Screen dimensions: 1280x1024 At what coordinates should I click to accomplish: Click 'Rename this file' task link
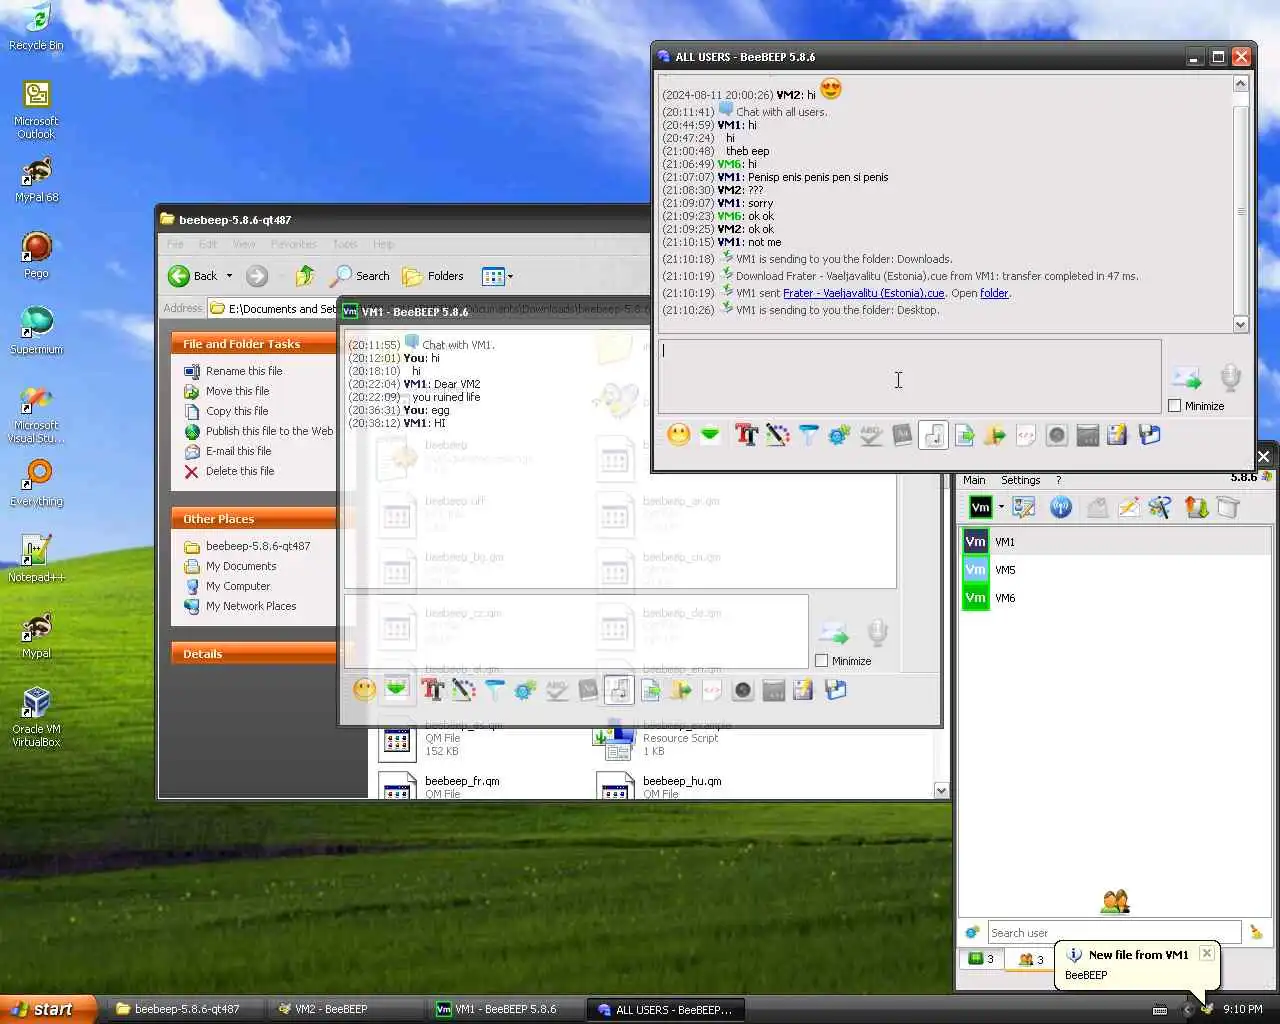244,371
